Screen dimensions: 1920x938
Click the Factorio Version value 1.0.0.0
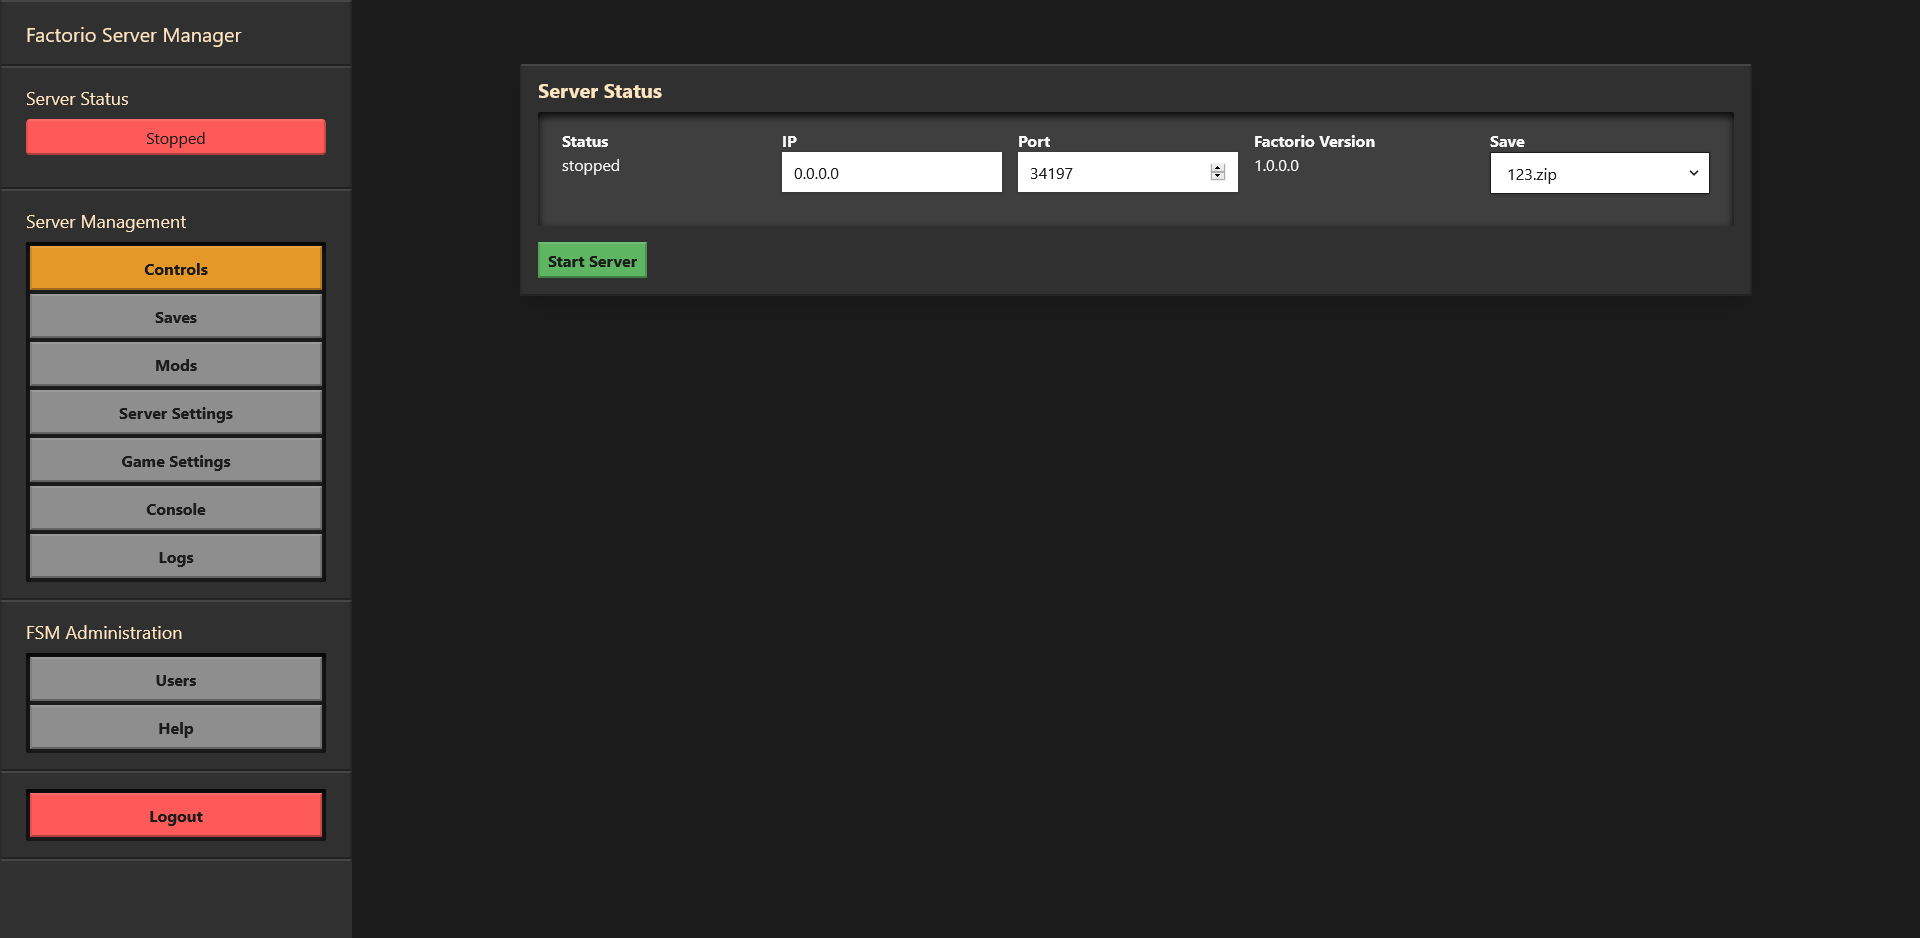[x=1277, y=165]
